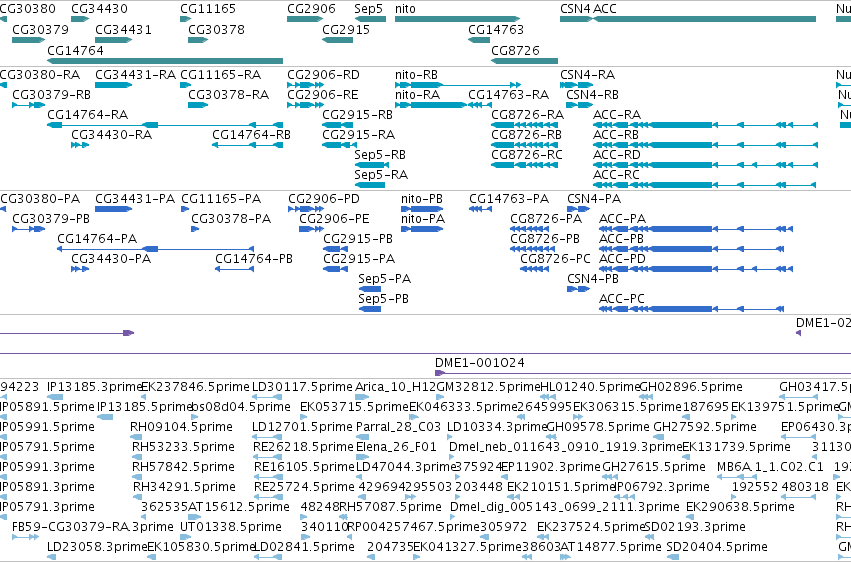Click the Sep5-RB transcript label

click(x=380, y=155)
